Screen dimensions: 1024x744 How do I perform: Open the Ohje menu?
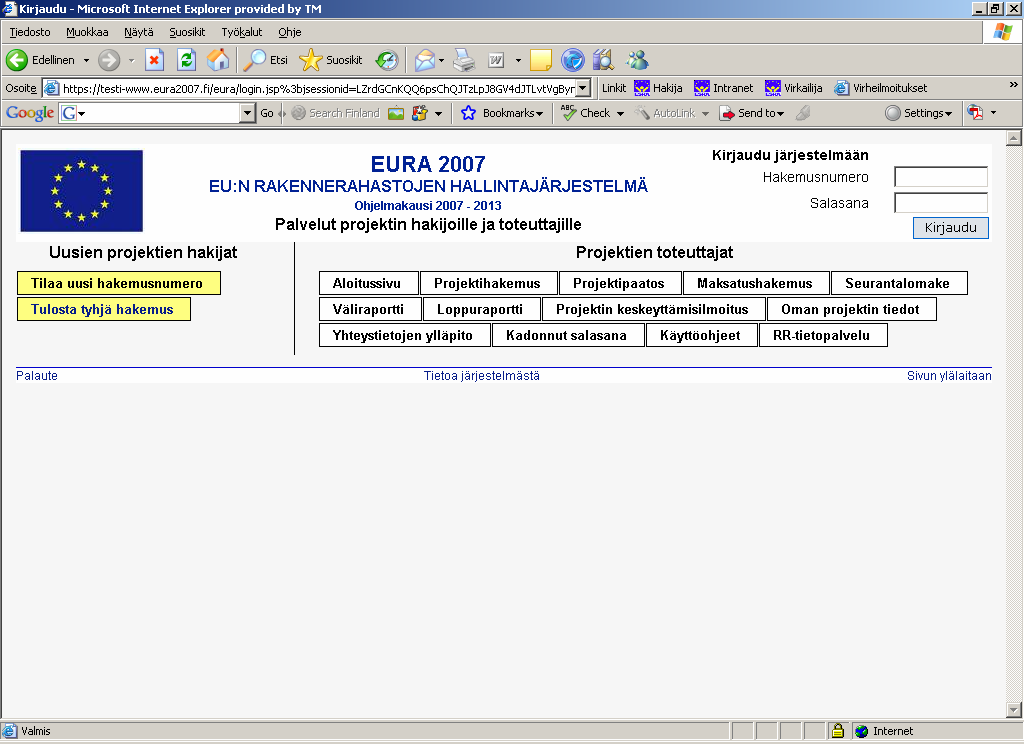(x=289, y=32)
